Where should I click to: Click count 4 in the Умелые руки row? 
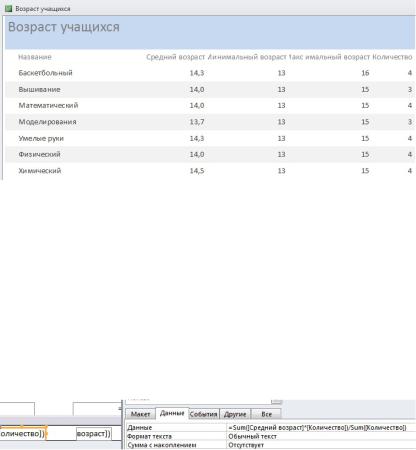(410, 138)
